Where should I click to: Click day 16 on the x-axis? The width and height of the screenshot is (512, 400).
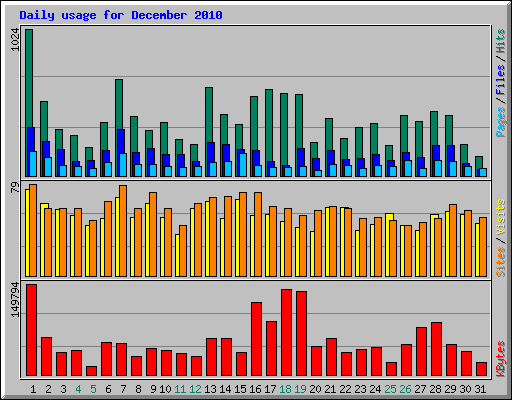click(x=255, y=389)
